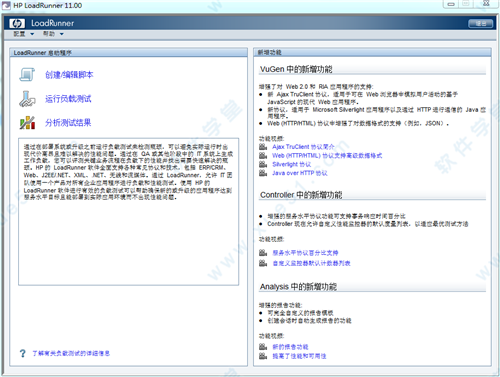This screenshot has height=377, width=500.
Task: Open the 分析测试结果 link
Action: [x=68, y=123]
